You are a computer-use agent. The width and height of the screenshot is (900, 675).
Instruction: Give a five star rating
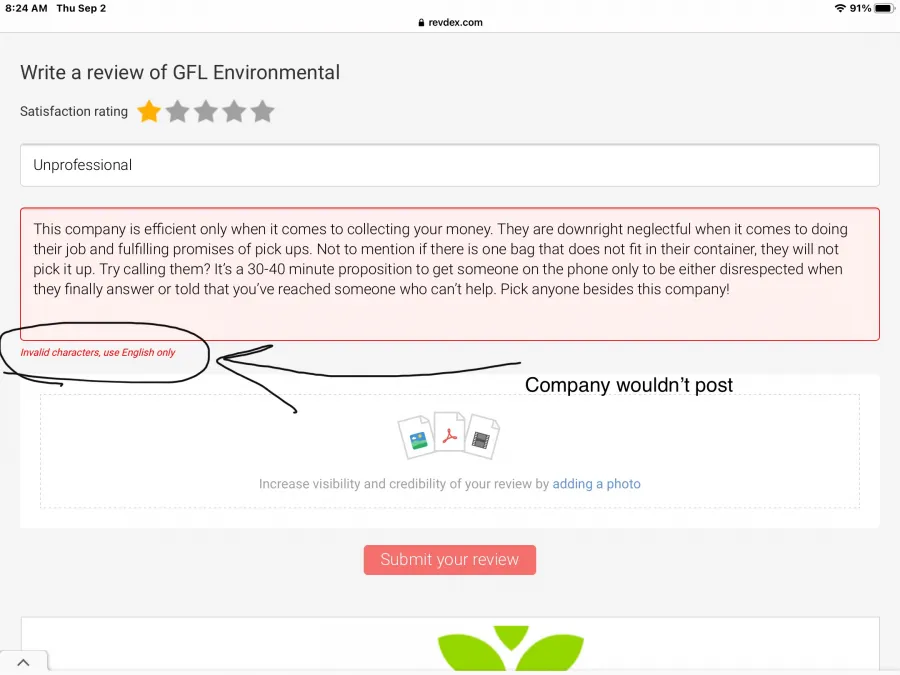(x=262, y=111)
